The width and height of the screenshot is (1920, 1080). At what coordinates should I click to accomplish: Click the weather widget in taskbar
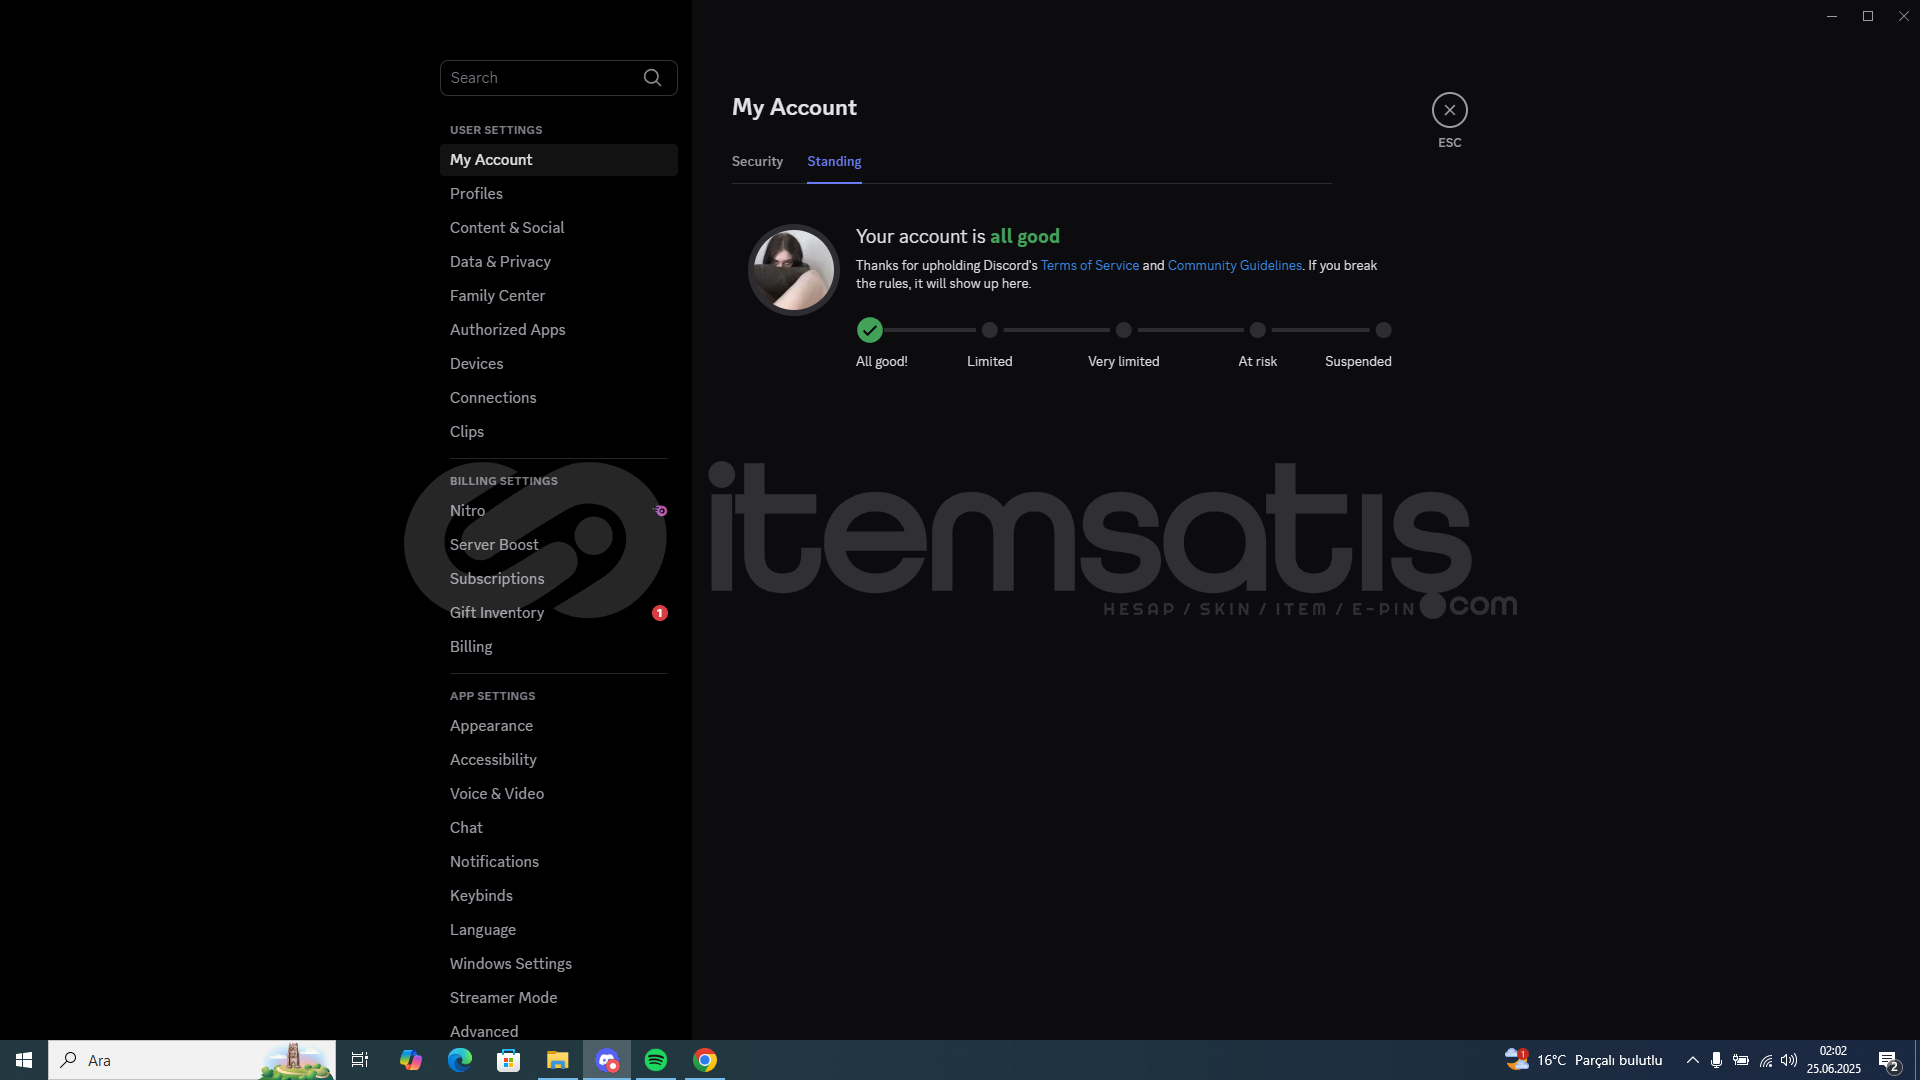coord(1584,1060)
